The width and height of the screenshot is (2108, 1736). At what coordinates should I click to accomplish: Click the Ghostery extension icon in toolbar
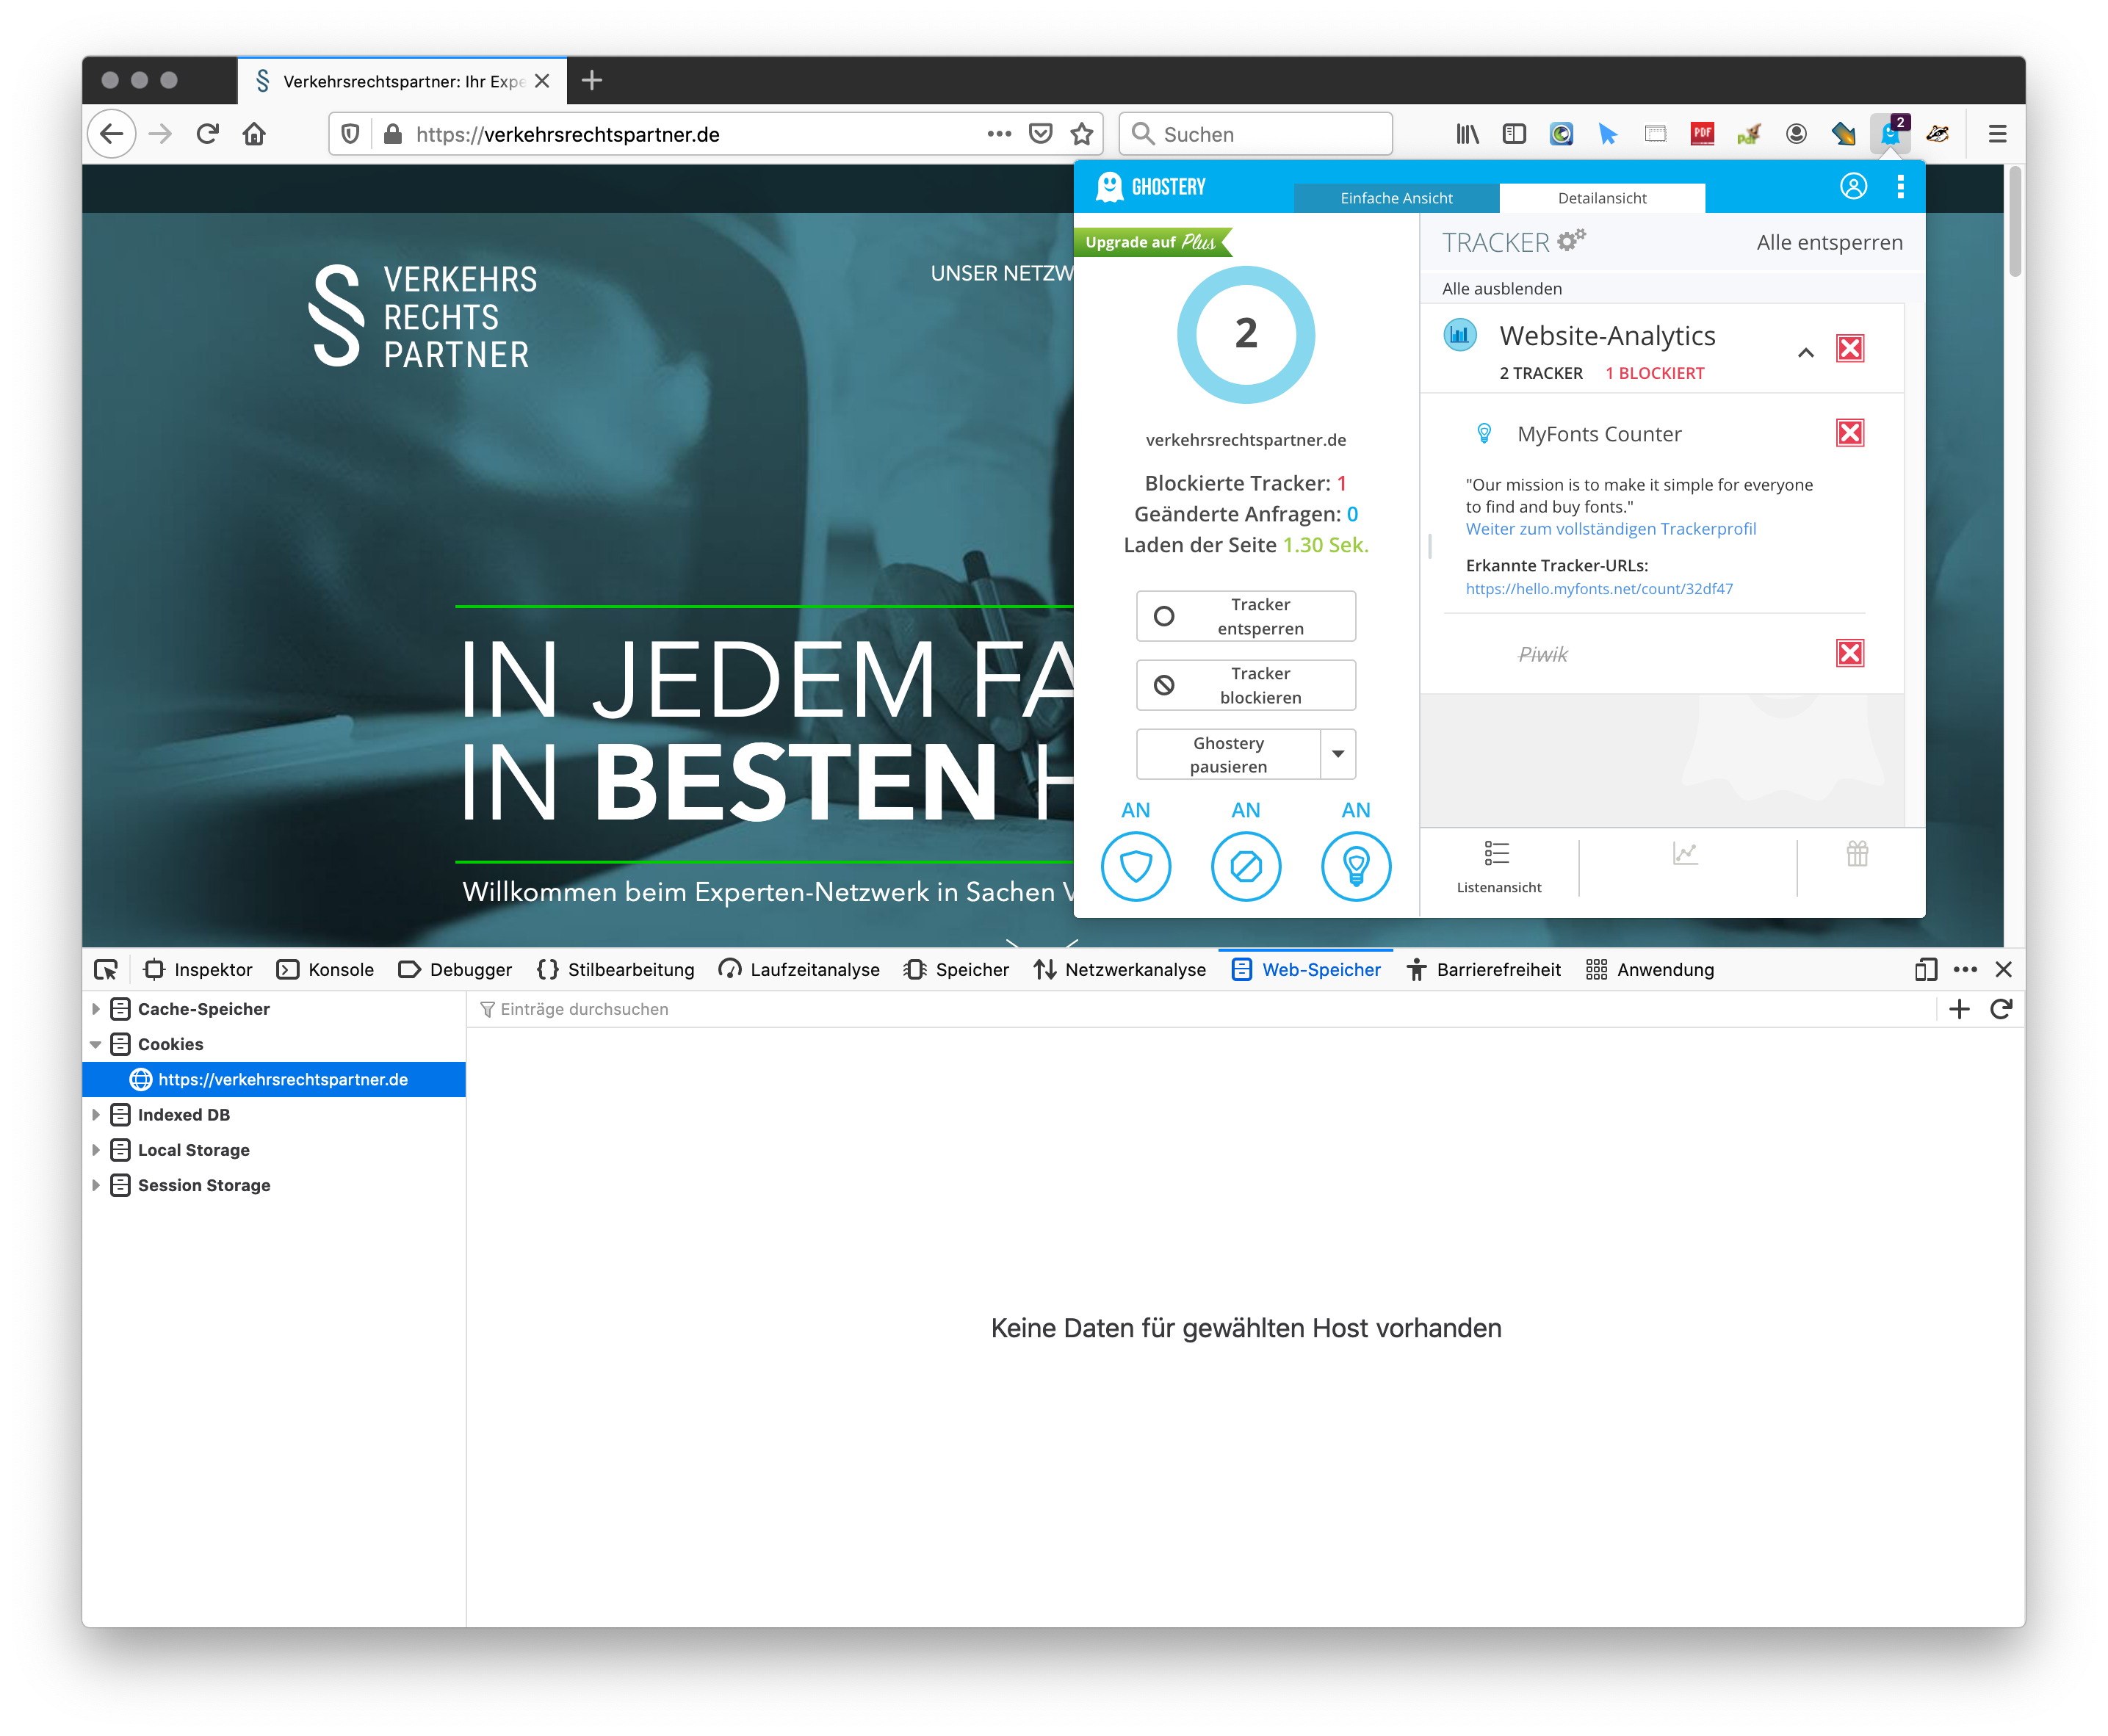coord(1889,134)
